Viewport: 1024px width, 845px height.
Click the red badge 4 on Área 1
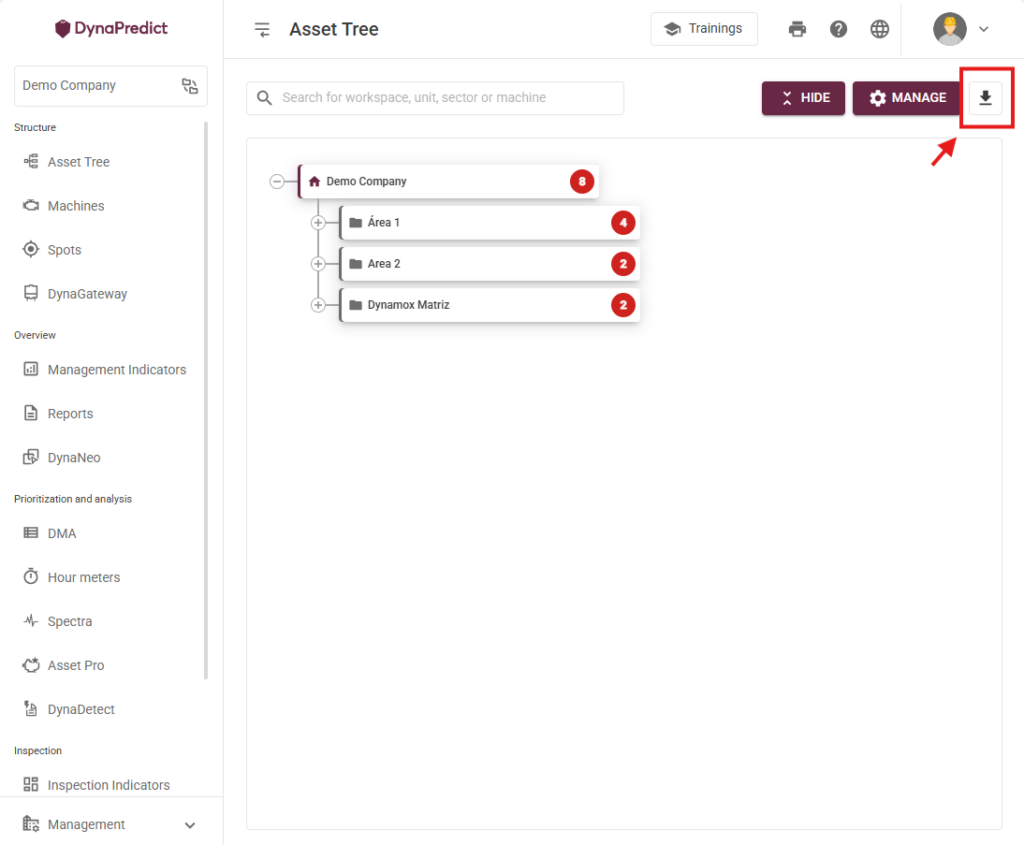point(623,223)
